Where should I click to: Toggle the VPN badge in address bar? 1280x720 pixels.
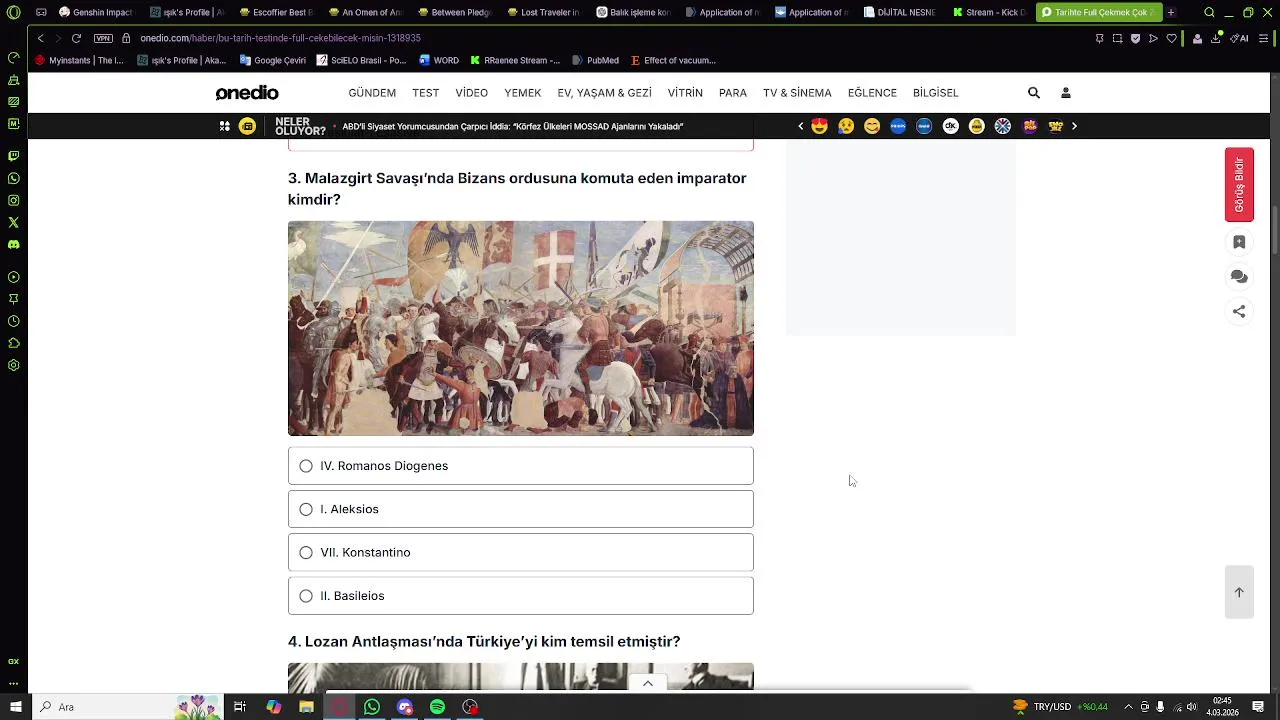(x=103, y=38)
